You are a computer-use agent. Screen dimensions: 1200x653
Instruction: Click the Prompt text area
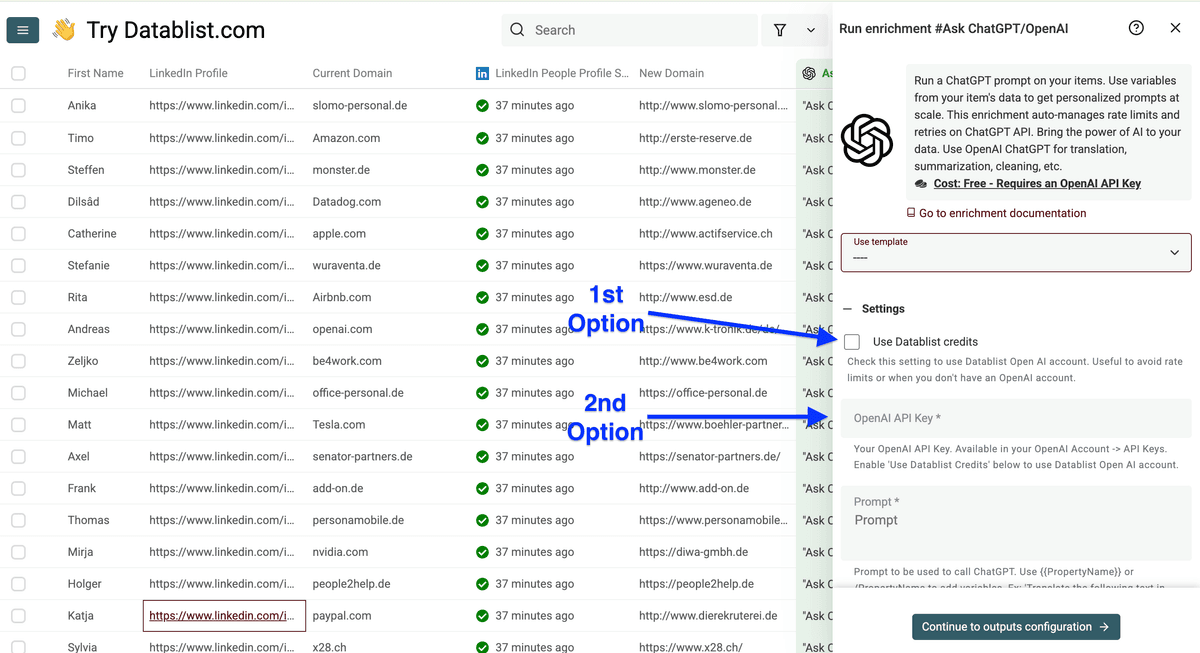[x=1016, y=523]
